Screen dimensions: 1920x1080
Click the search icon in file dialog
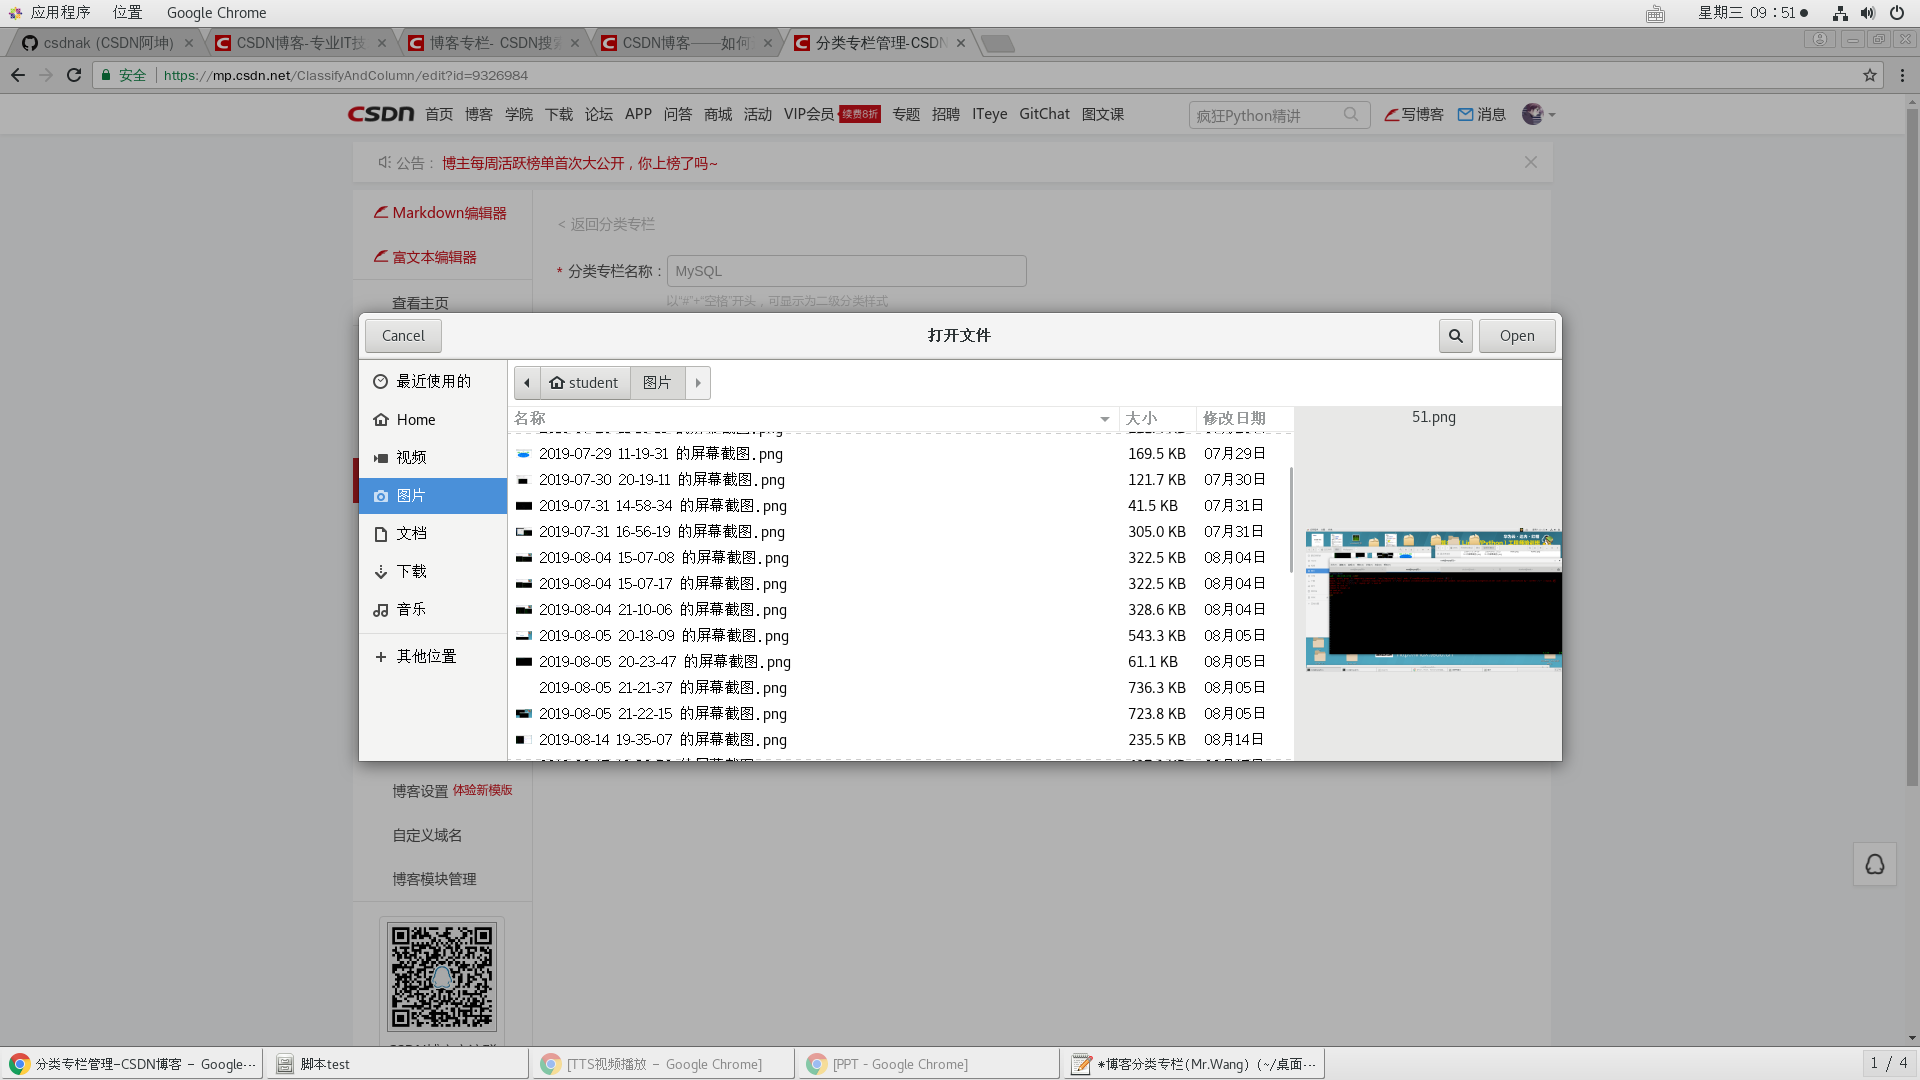(x=1455, y=336)
